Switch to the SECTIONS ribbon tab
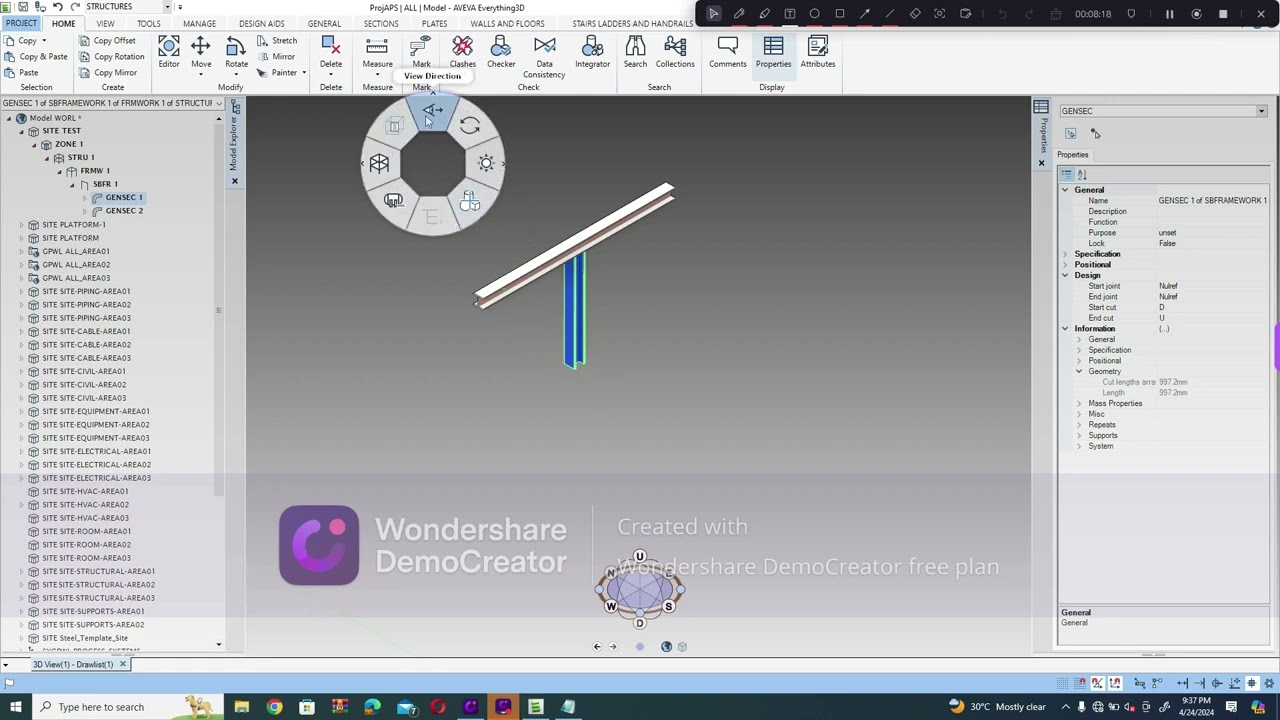 point(381,23)
